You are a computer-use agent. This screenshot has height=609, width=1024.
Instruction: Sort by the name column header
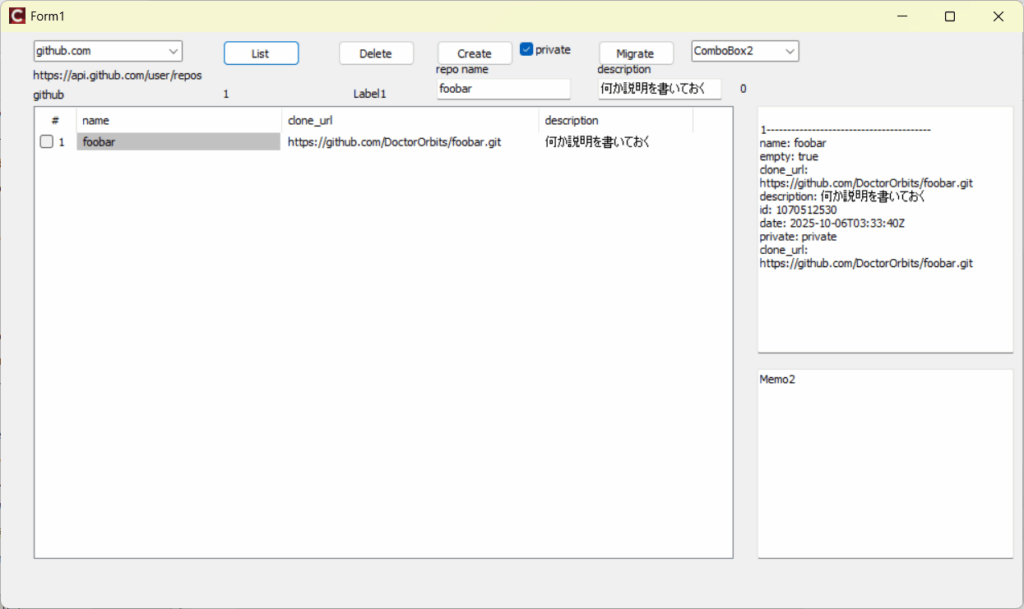[x=178, y=120]
